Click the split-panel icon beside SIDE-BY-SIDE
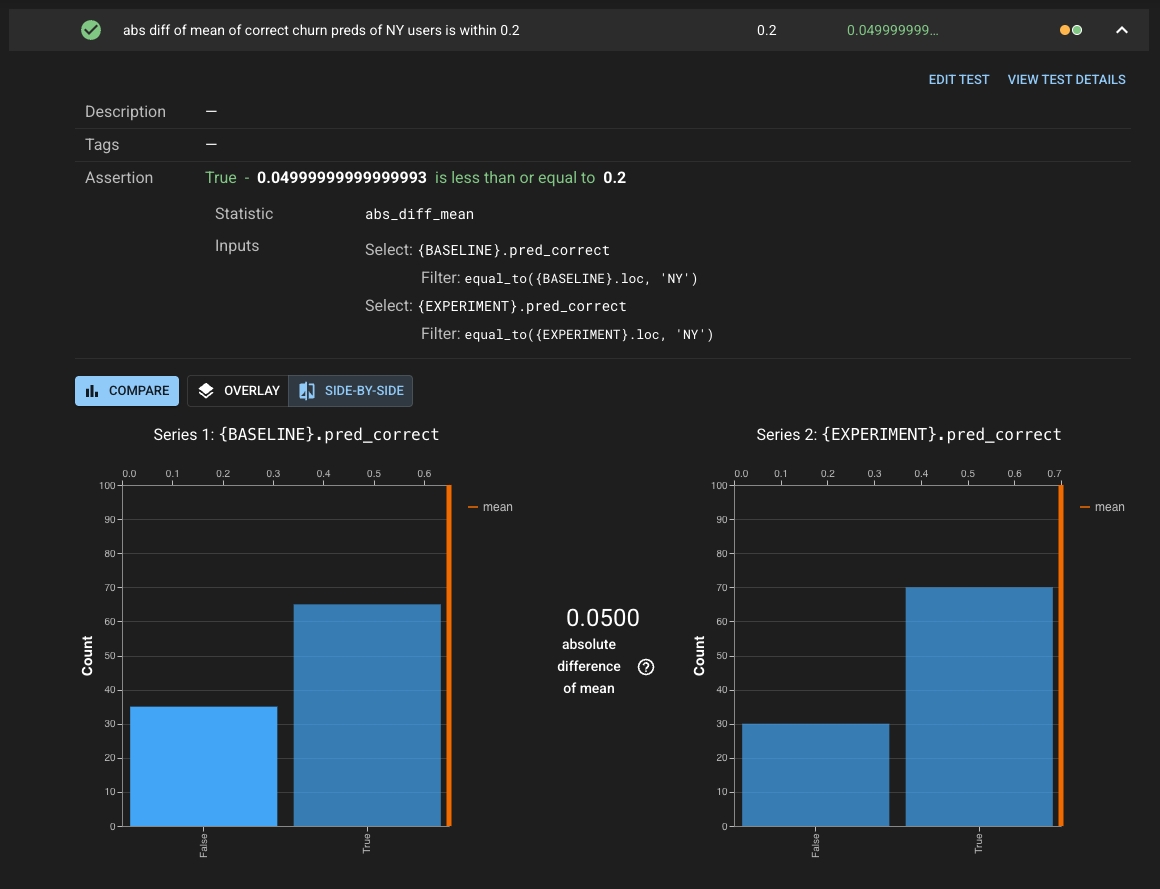The width and height of the screenshot is (1160, 889). coord(307,391)
